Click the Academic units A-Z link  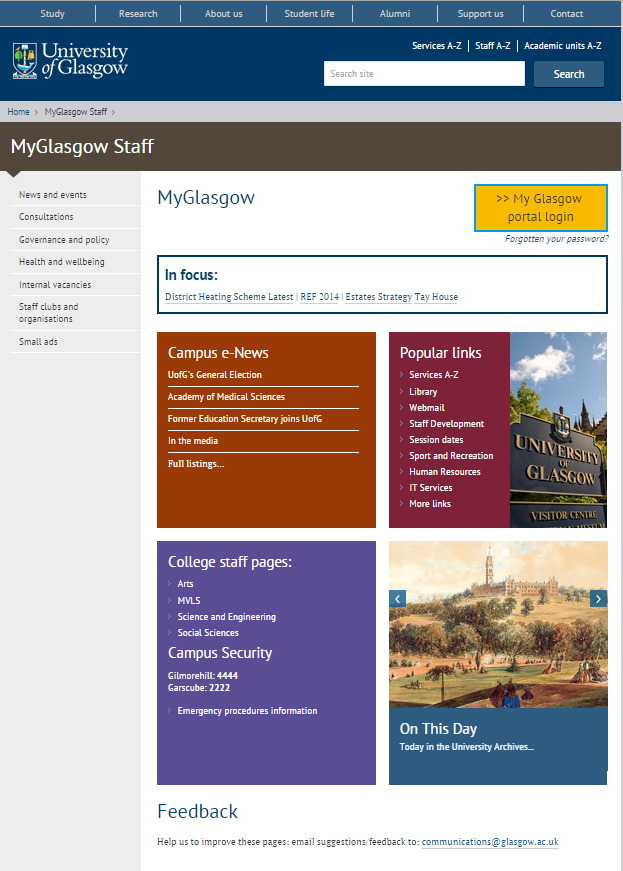coord(562,46)
